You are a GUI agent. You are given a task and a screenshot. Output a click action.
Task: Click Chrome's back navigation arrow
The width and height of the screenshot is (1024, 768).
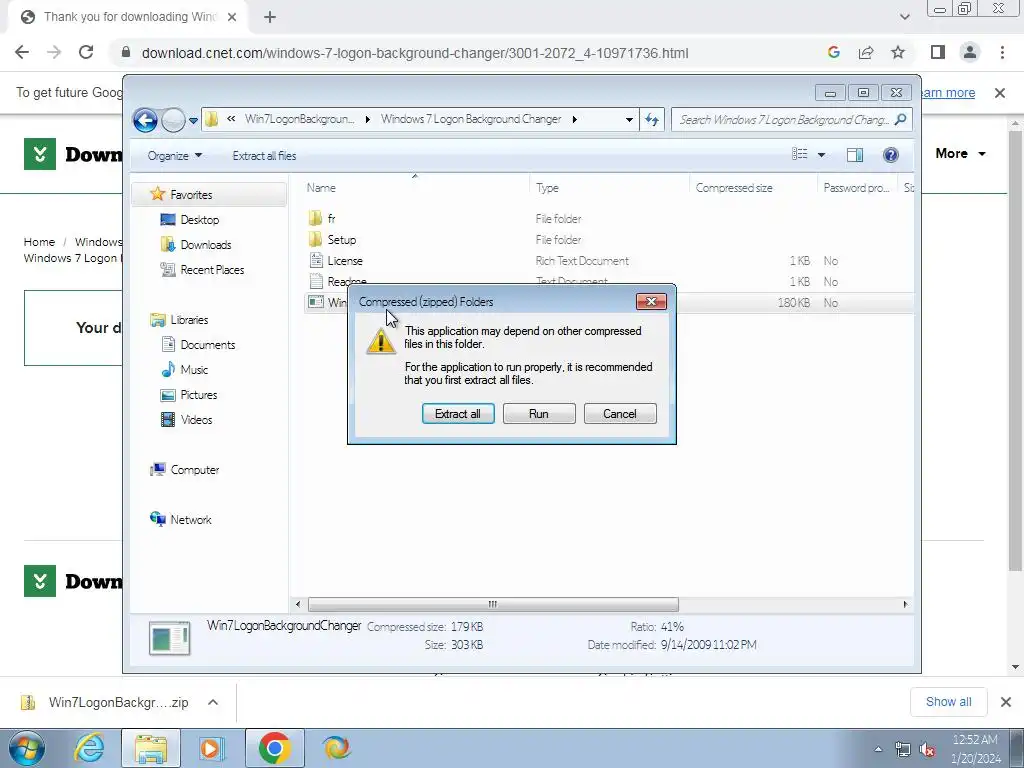pos(22,53)
